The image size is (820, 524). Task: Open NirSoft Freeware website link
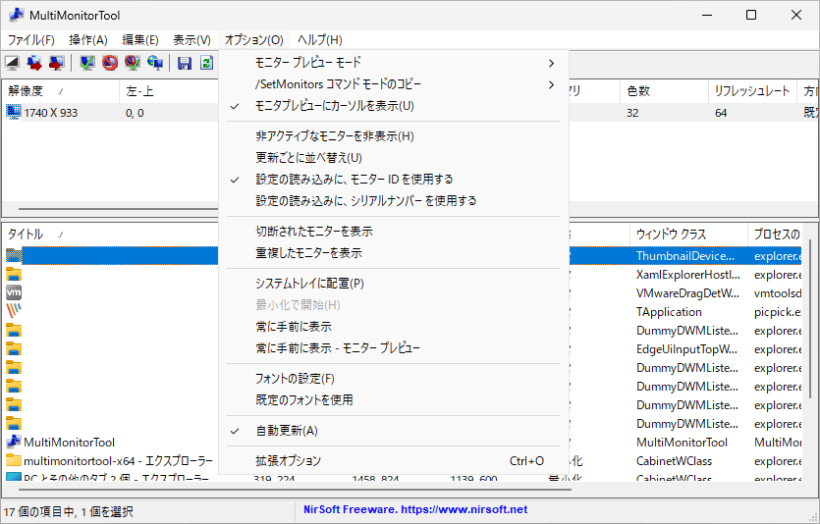[x=415, y=509]
